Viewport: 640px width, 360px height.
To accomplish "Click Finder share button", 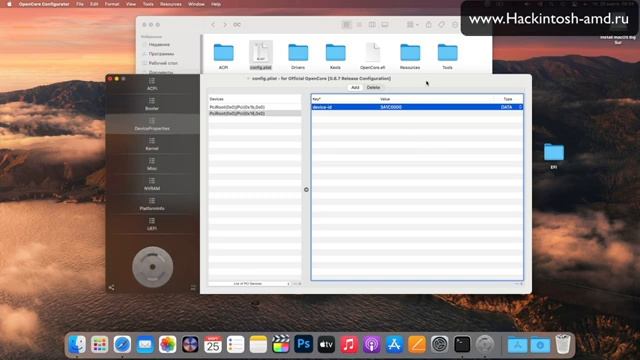I will coord(429,25).
